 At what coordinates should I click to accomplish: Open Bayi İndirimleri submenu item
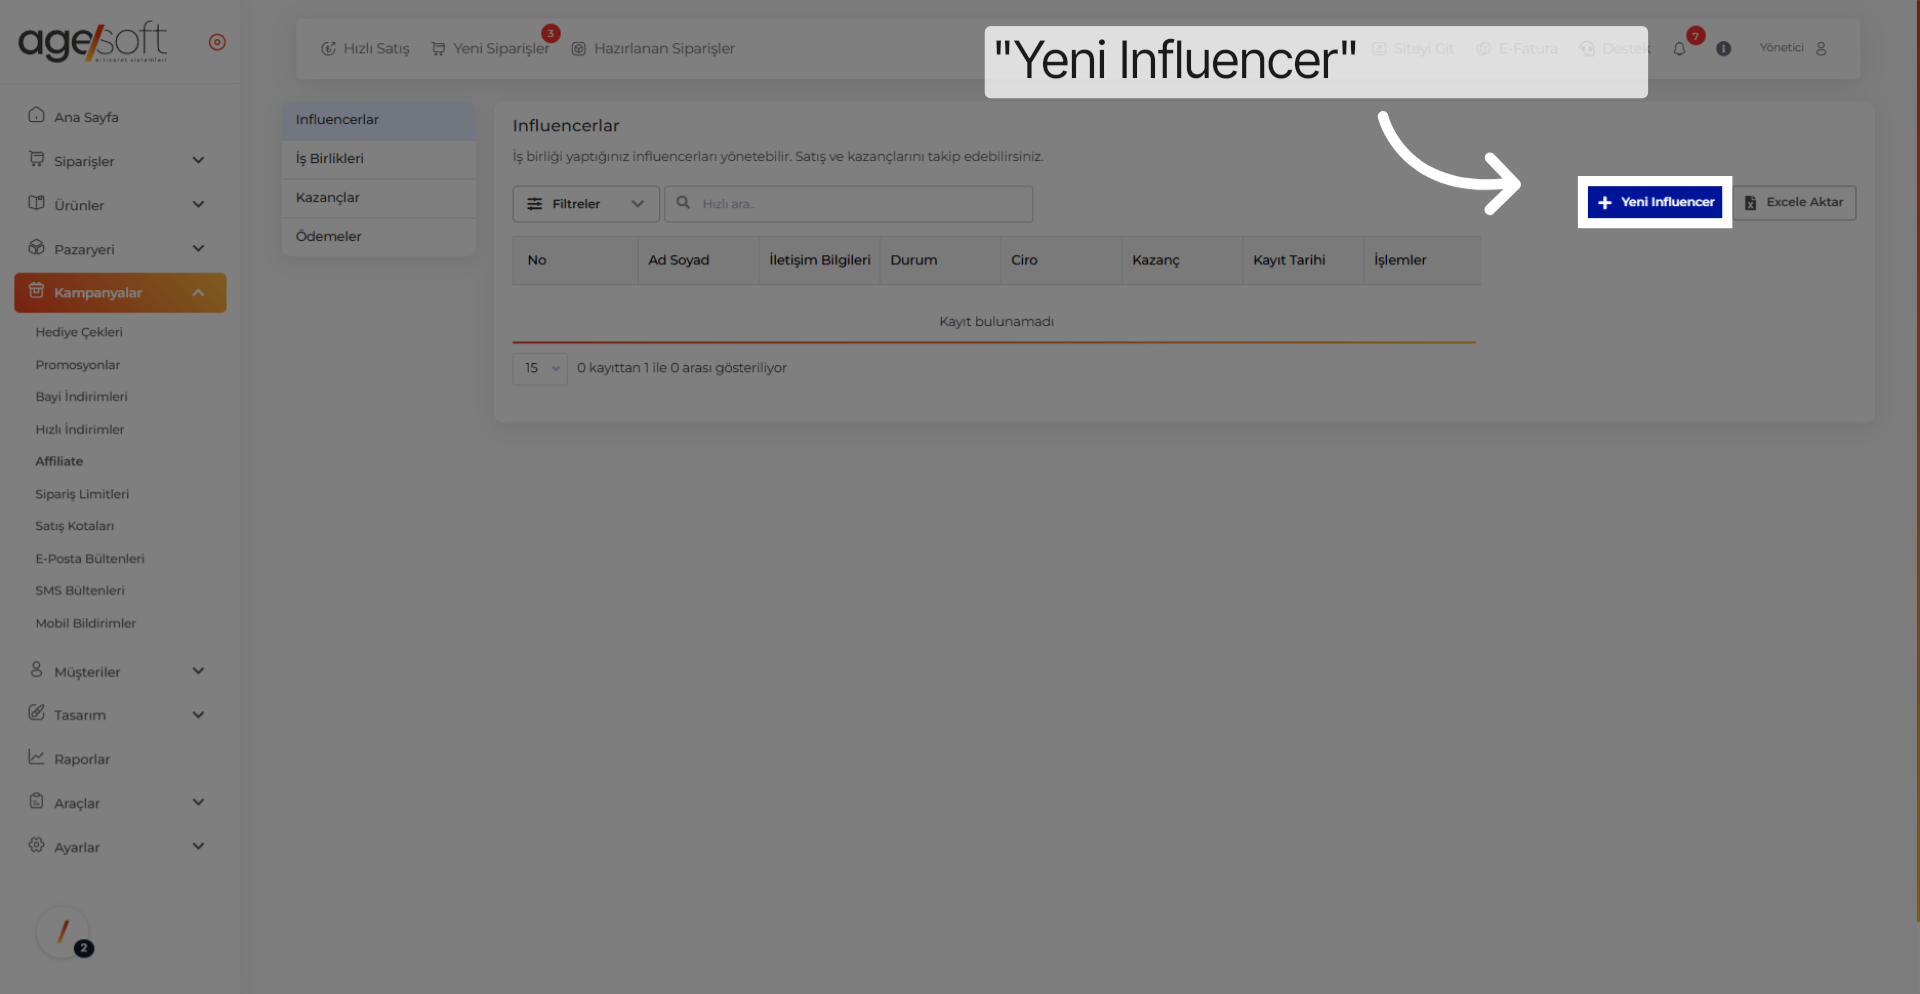click(82, 397)
